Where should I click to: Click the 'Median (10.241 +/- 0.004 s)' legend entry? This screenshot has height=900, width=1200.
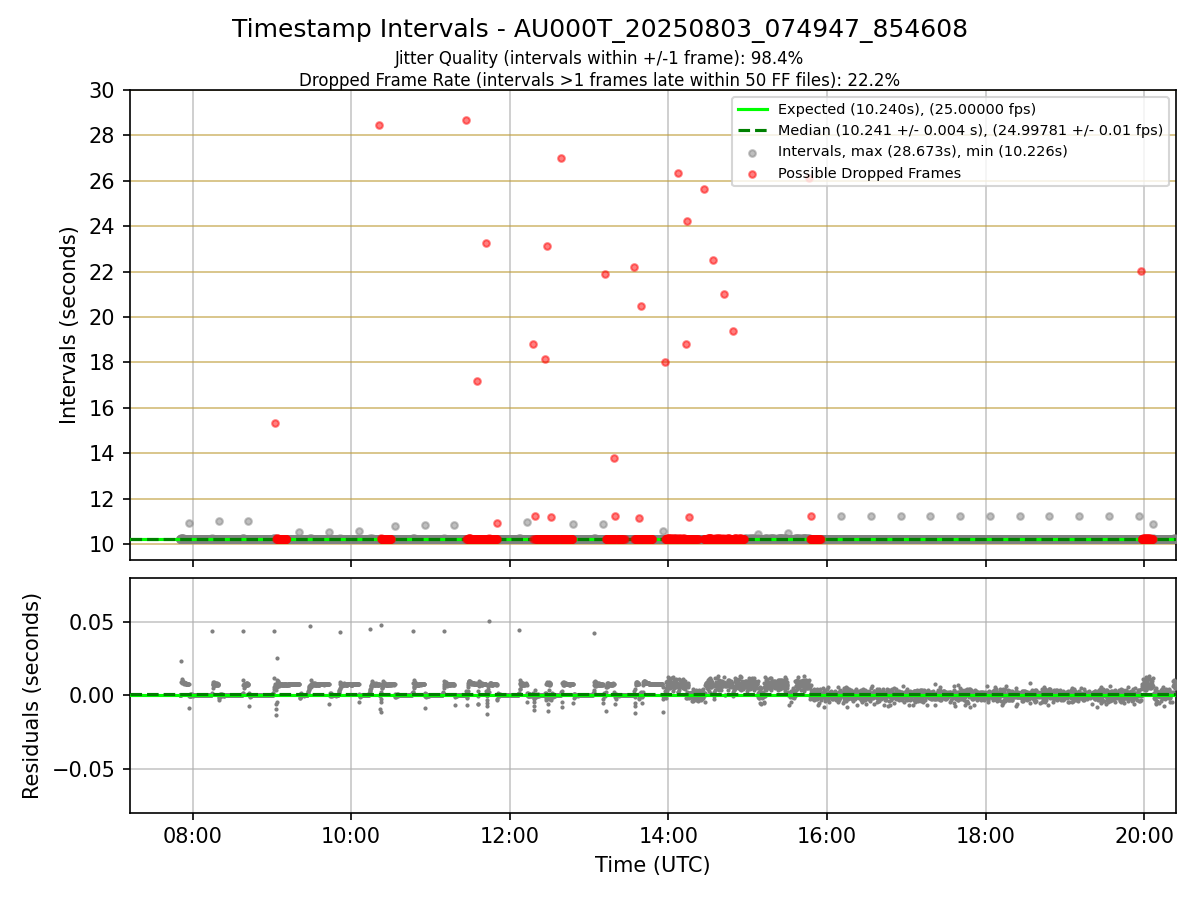click(970, 130)
